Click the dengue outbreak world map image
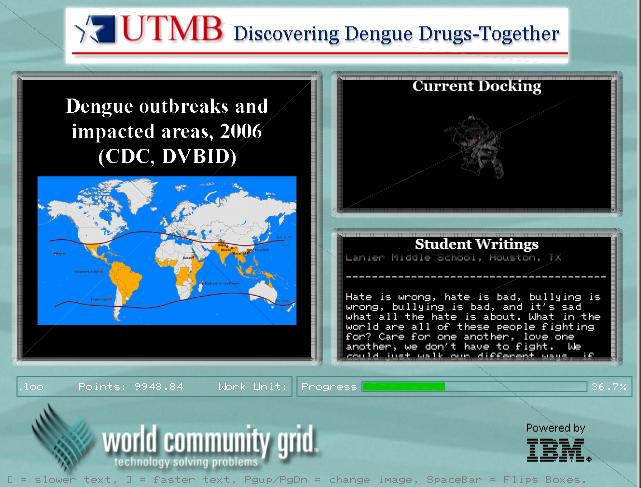 [167, 251]
